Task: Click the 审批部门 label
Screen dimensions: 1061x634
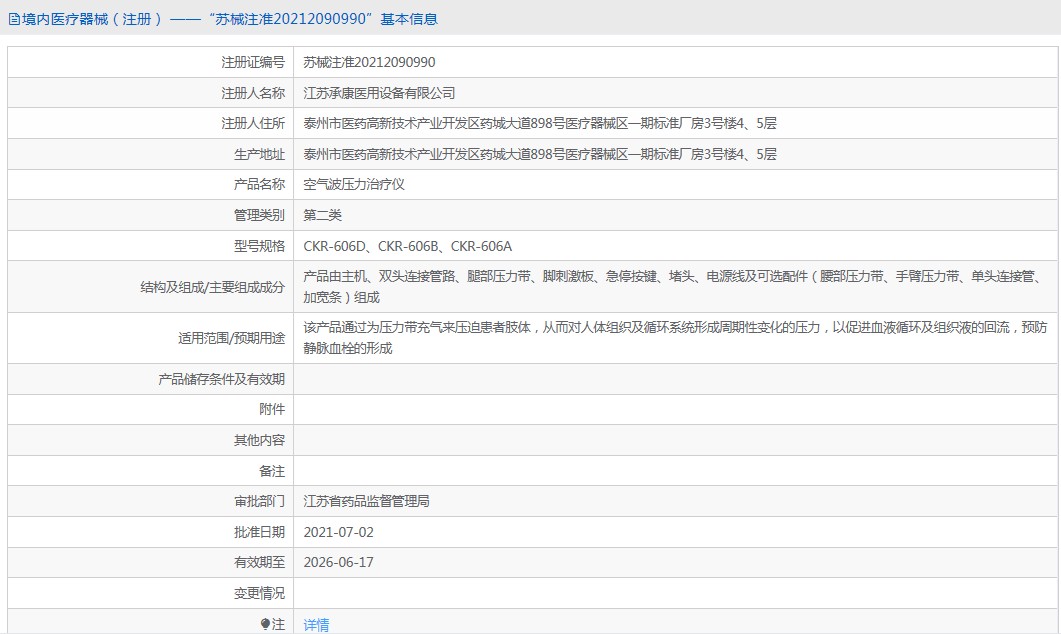Action: coord(260,501)
